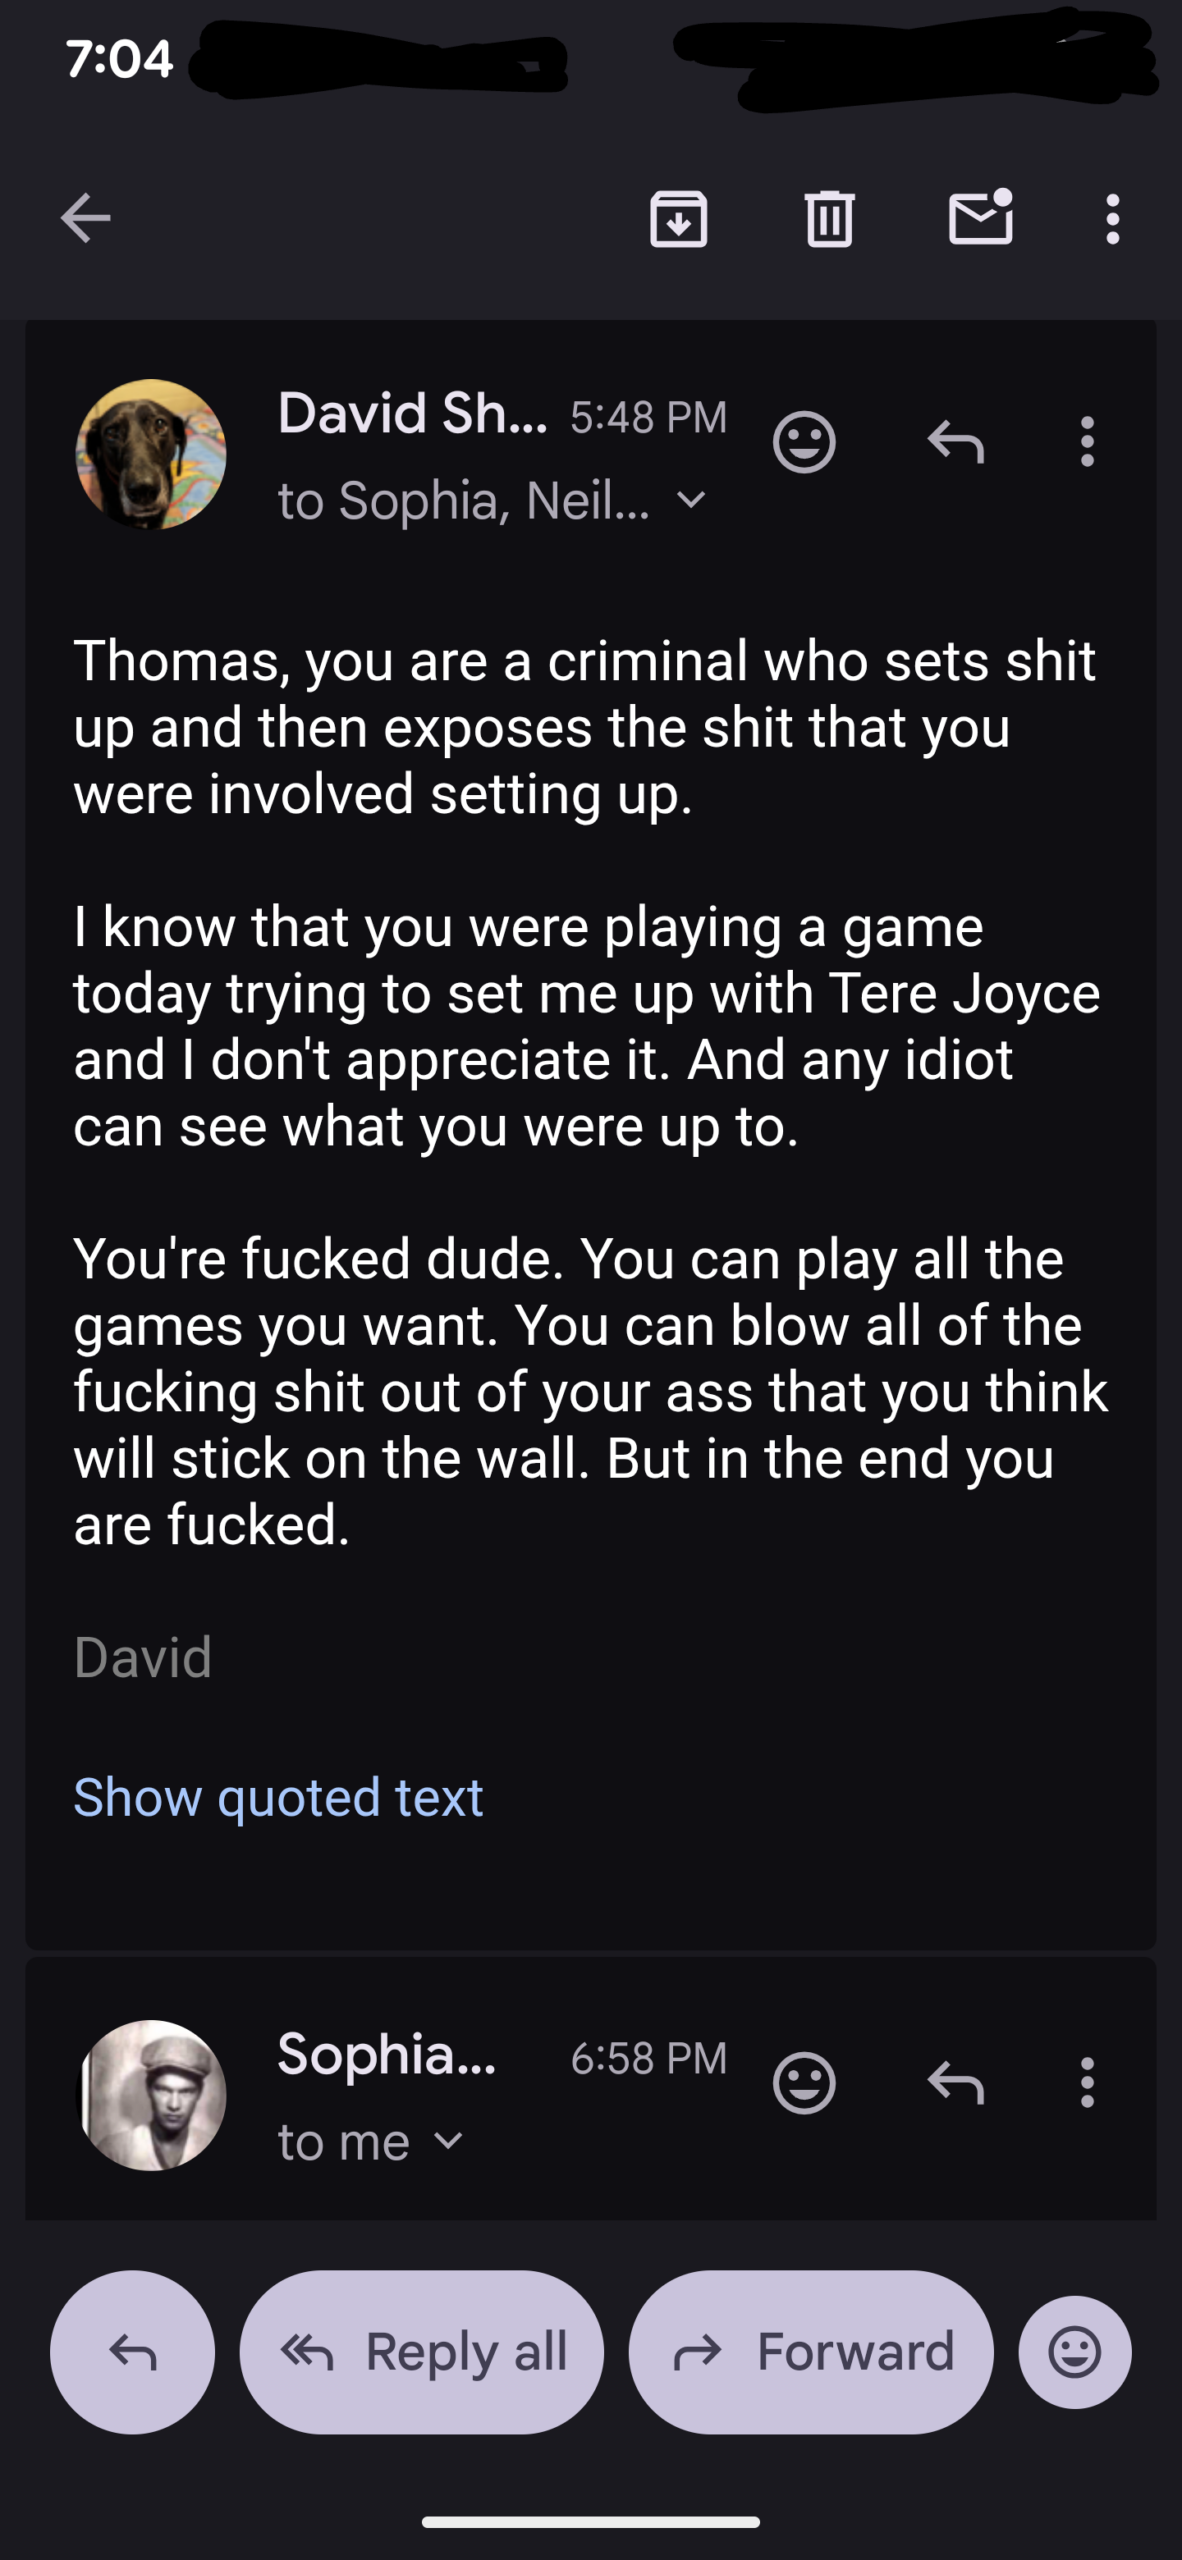
Task: Show quoted text in David's email
Action: 278,1797
